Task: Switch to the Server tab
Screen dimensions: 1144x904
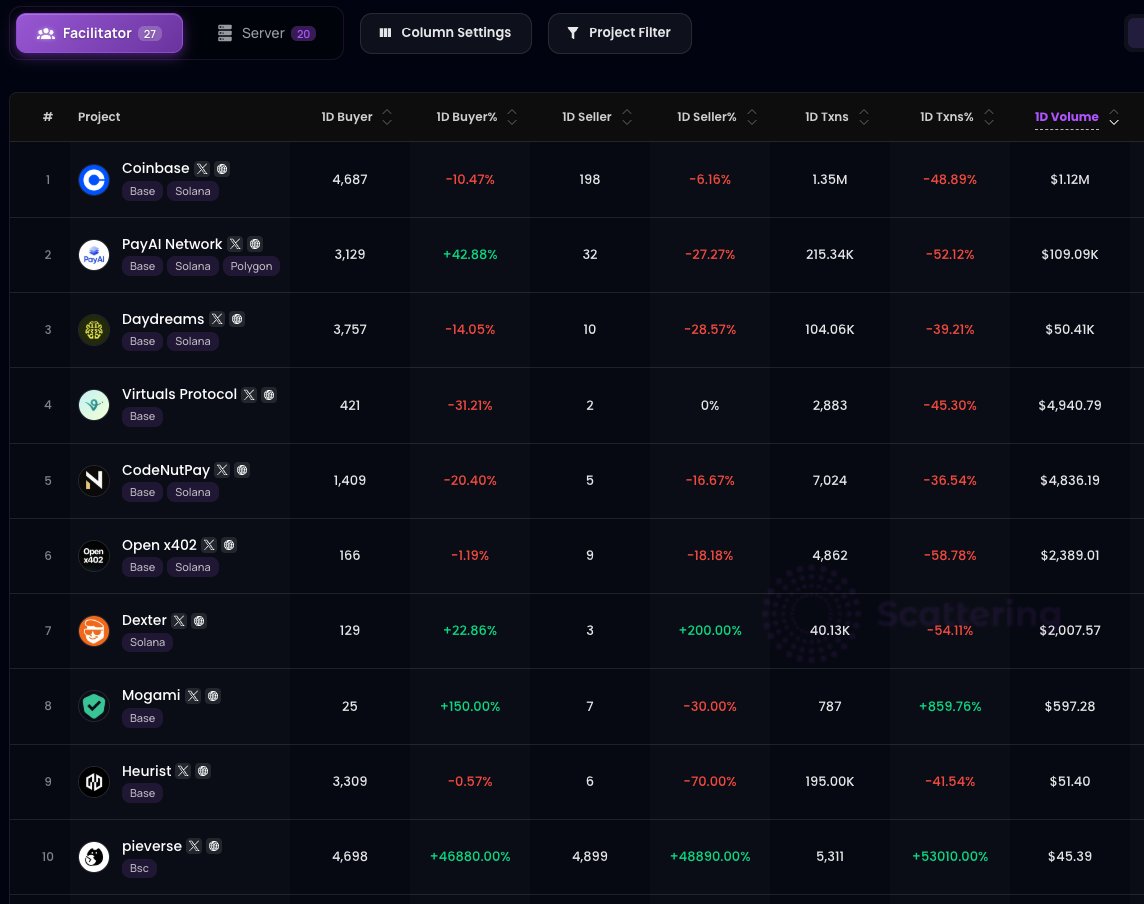Action: point(264,32)
